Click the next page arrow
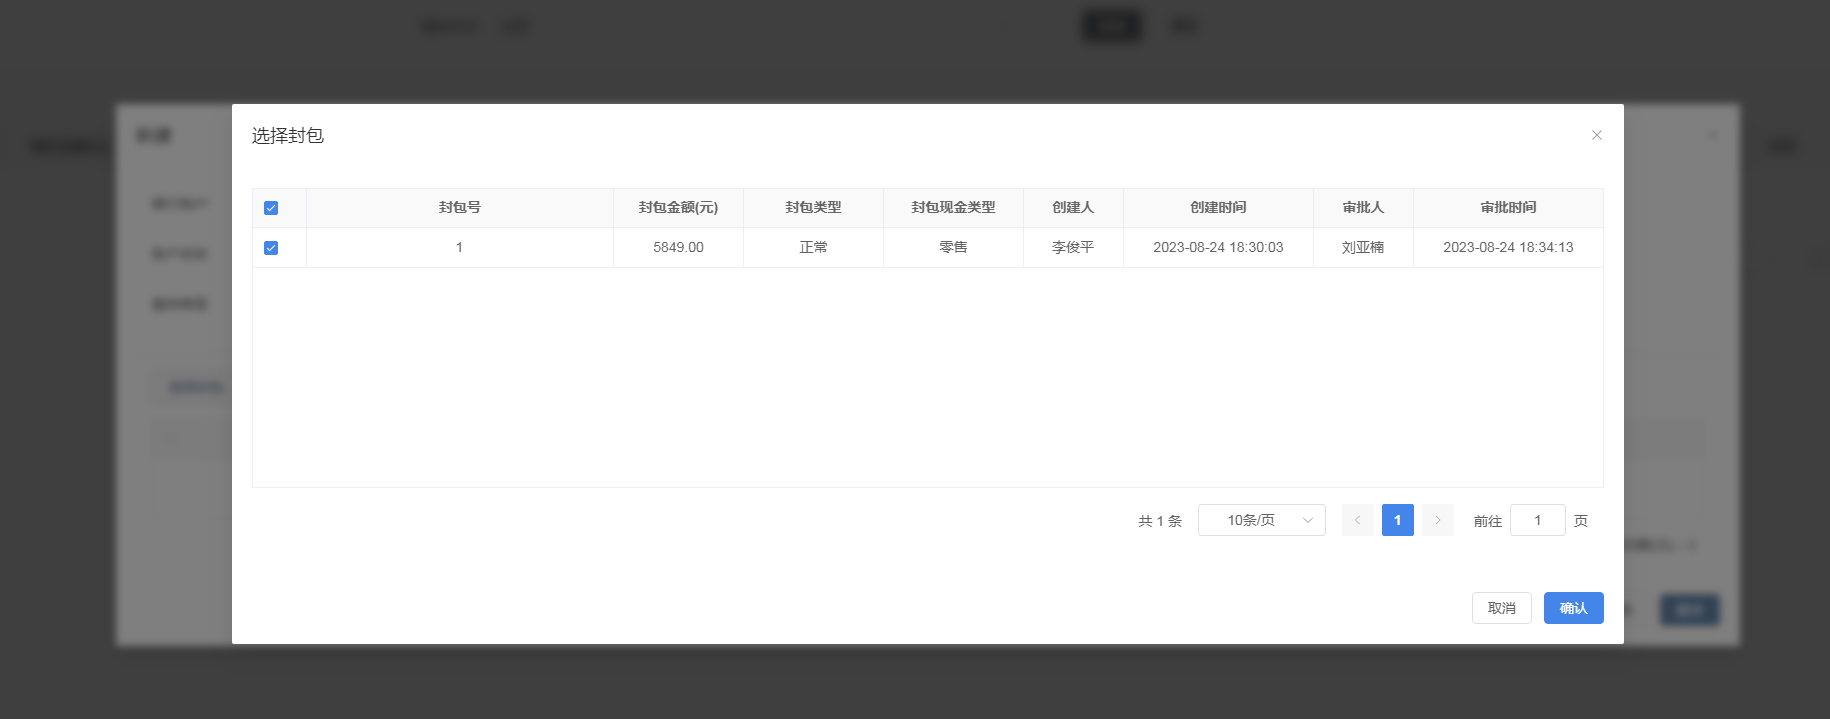The width and height of the screenshot is (1830, 719). pyautogui.click(x=1437, y=520)
